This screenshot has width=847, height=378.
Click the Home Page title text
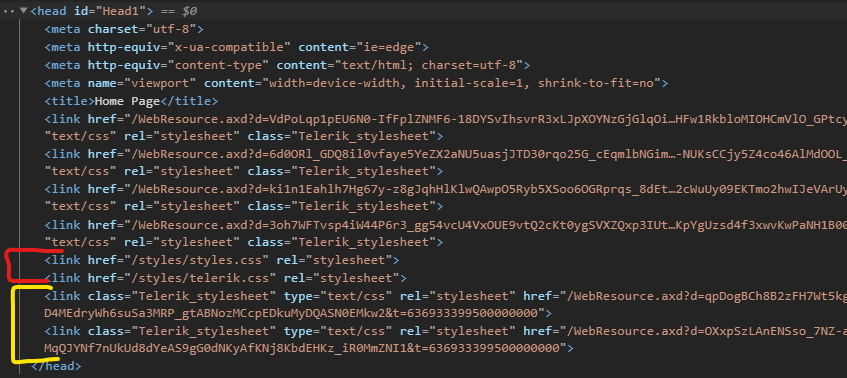pos(127,101)
